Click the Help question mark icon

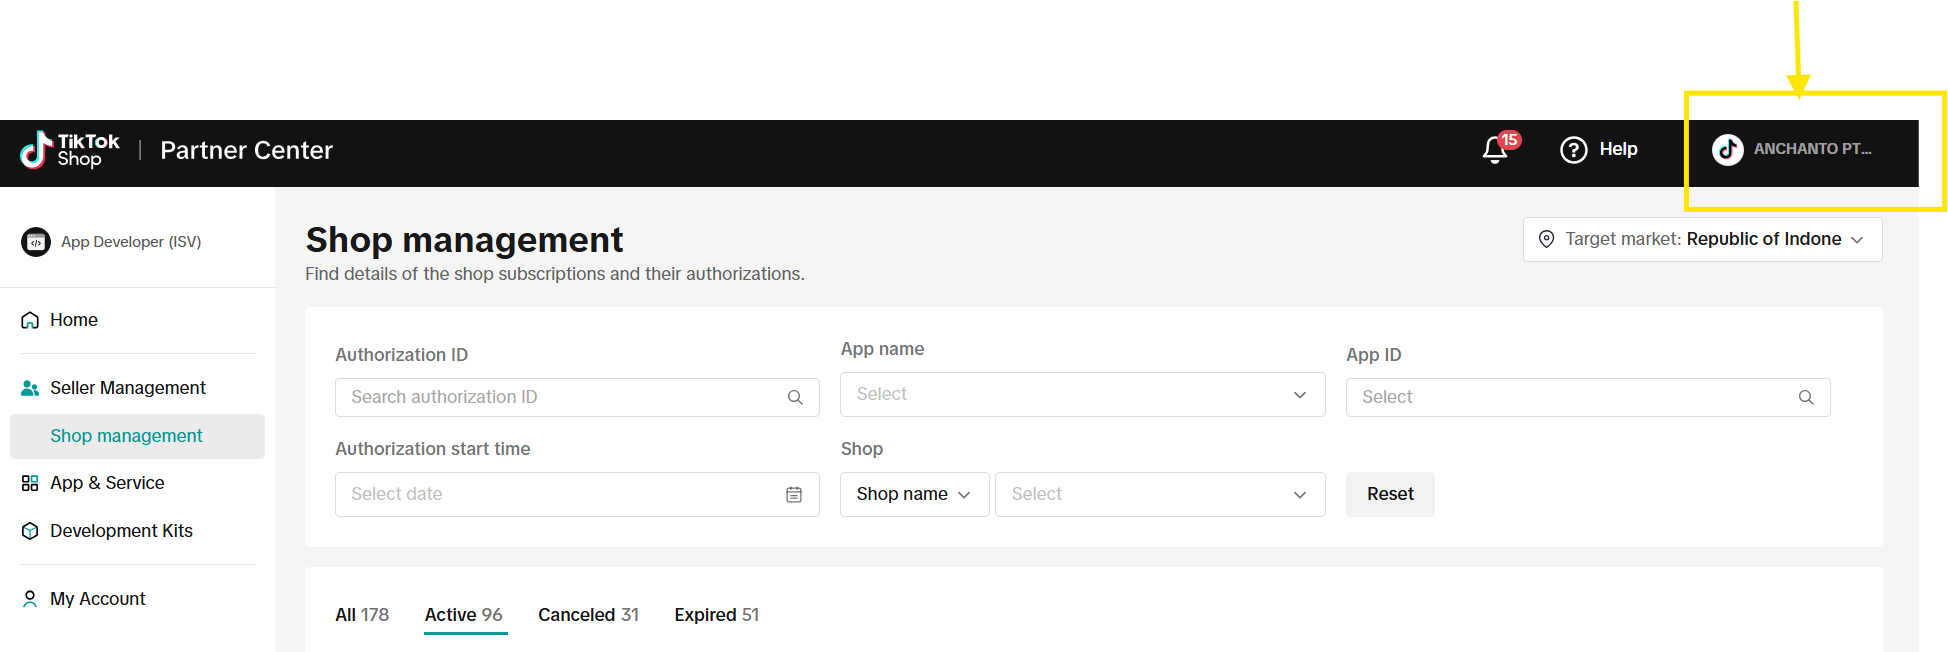1573,149
